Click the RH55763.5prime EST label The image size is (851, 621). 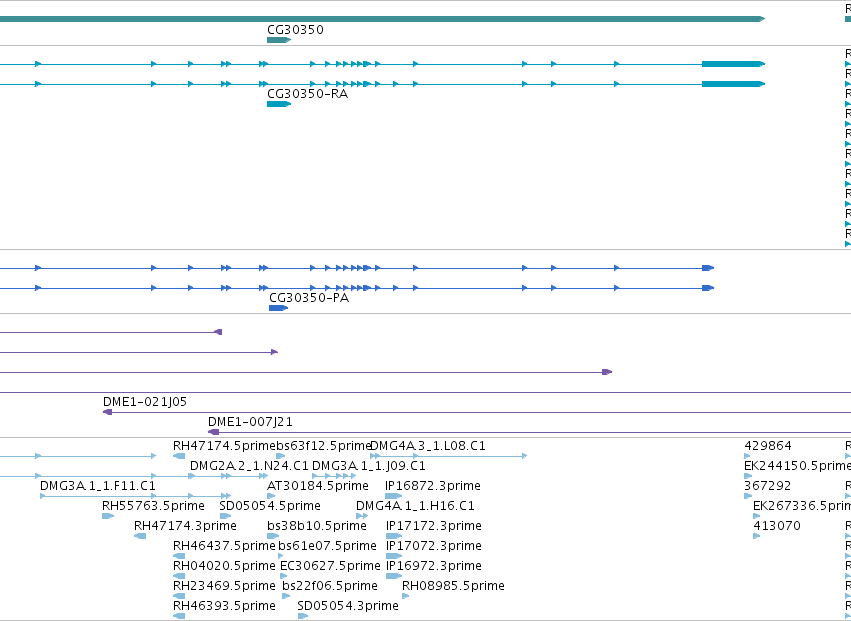pyautogui.click(x=153, y=506)
